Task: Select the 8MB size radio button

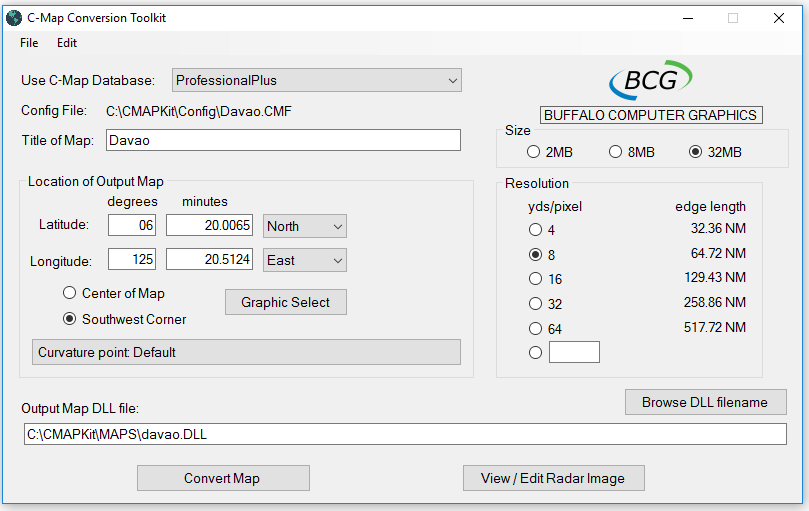Action: 616,152
